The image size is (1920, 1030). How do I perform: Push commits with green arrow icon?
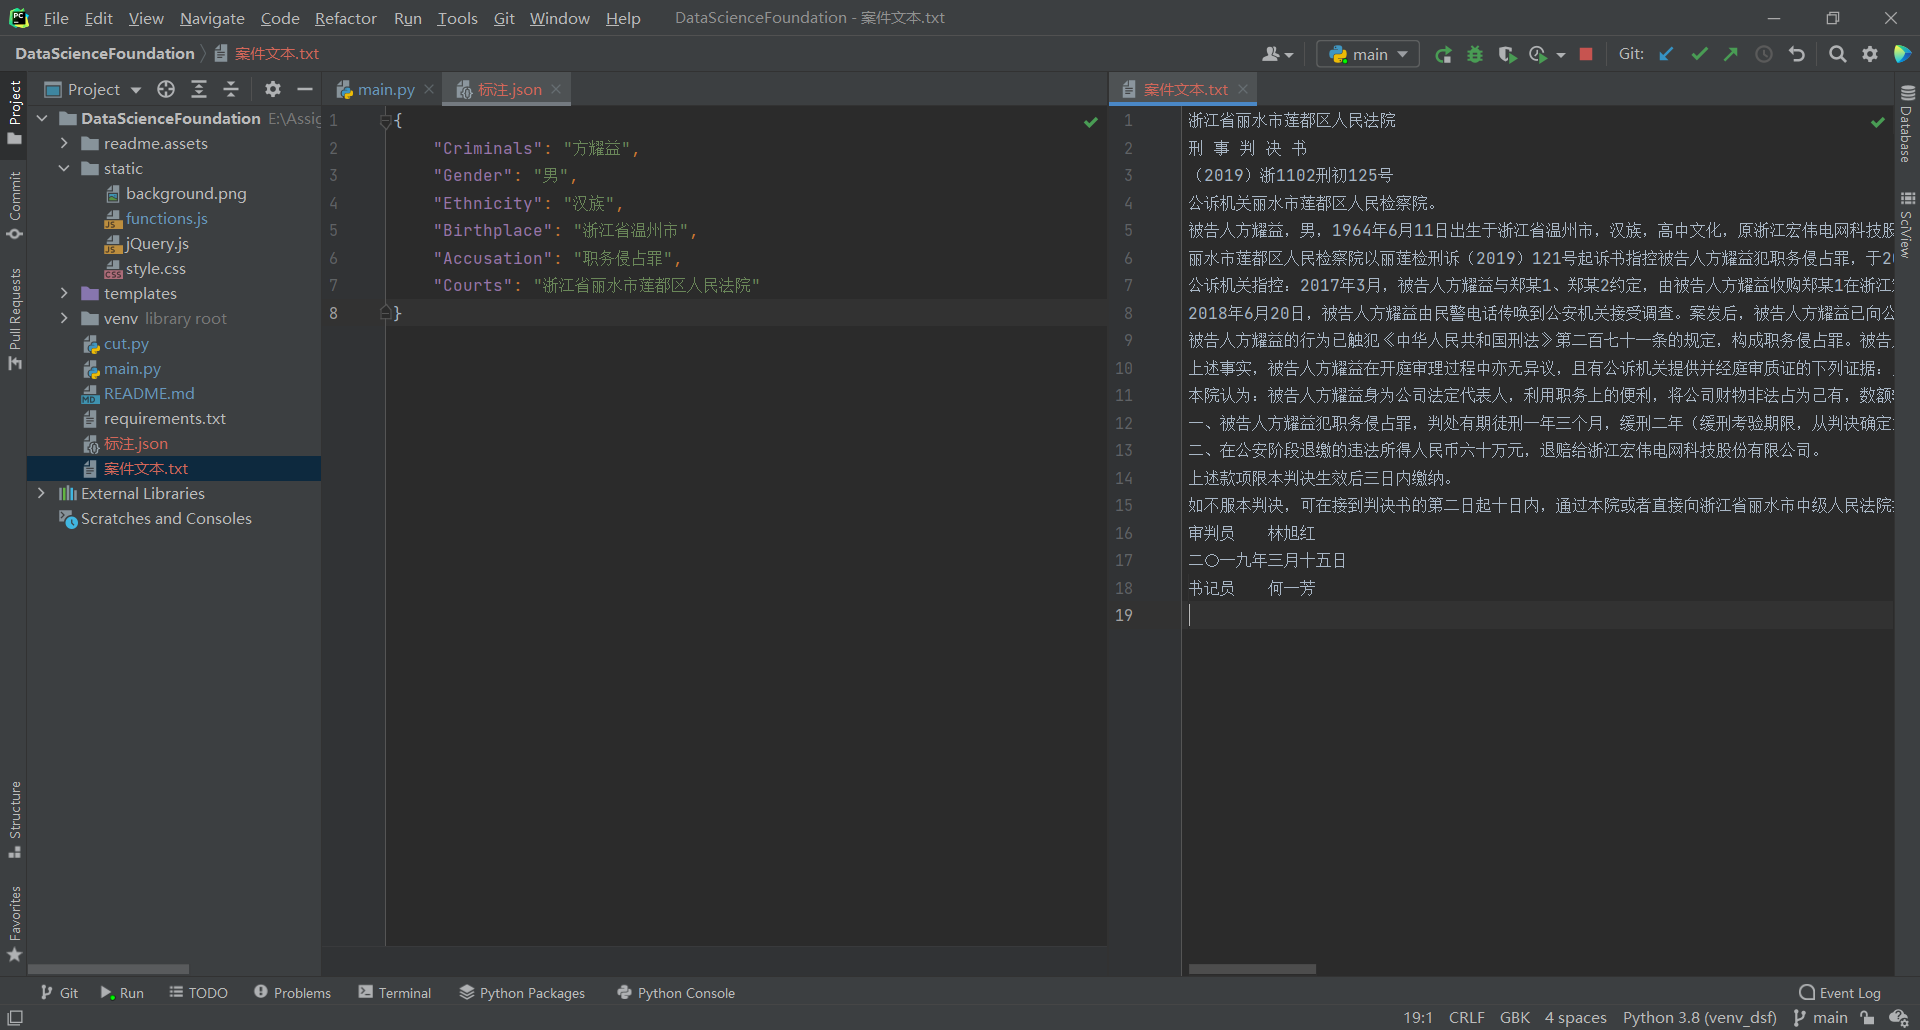1731,54
